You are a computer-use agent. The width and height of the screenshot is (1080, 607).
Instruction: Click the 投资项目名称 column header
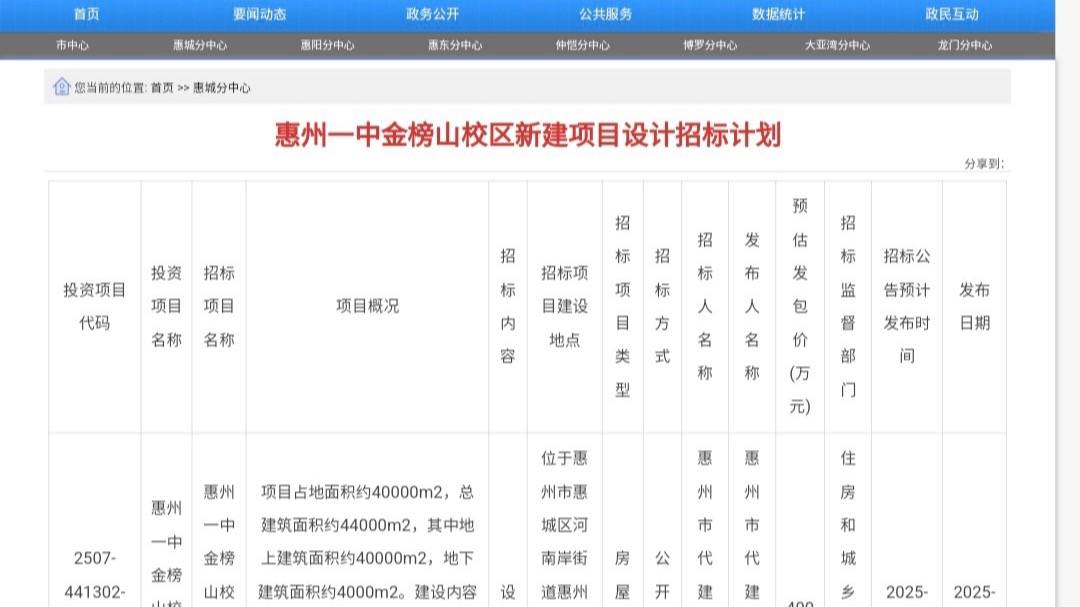[x=167, y=307]
